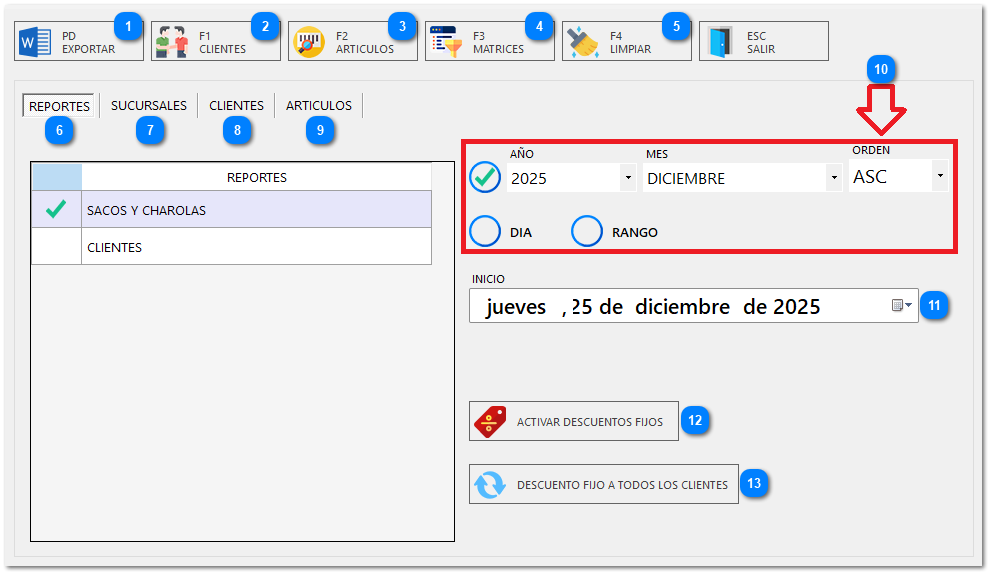
Task: Open the calendar picker in Inicio field
Action: point(901,305)
